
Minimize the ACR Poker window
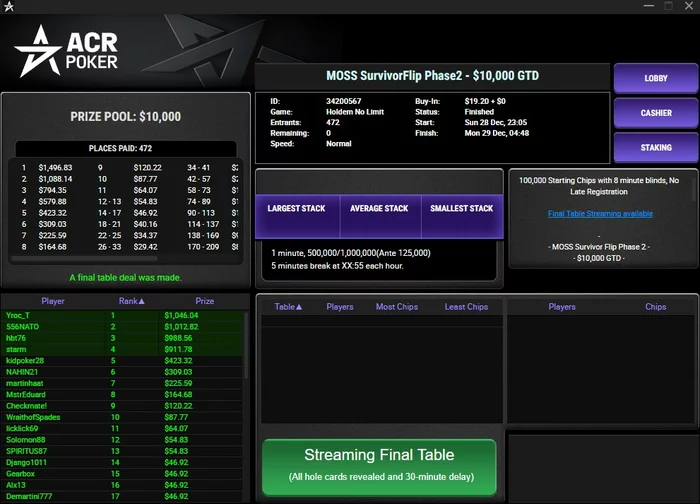pos(649,6)
